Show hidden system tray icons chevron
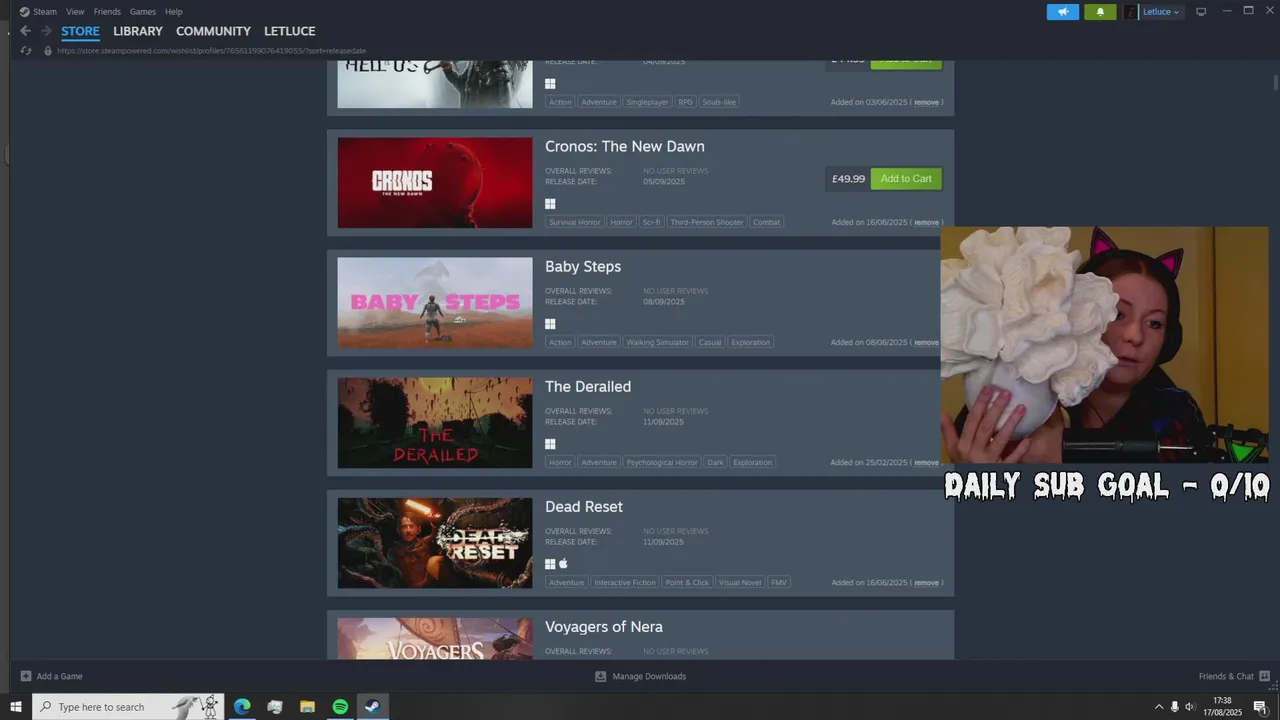Screen dimensions: 1280x720 pyautogui.click(x=1159, y=707)
